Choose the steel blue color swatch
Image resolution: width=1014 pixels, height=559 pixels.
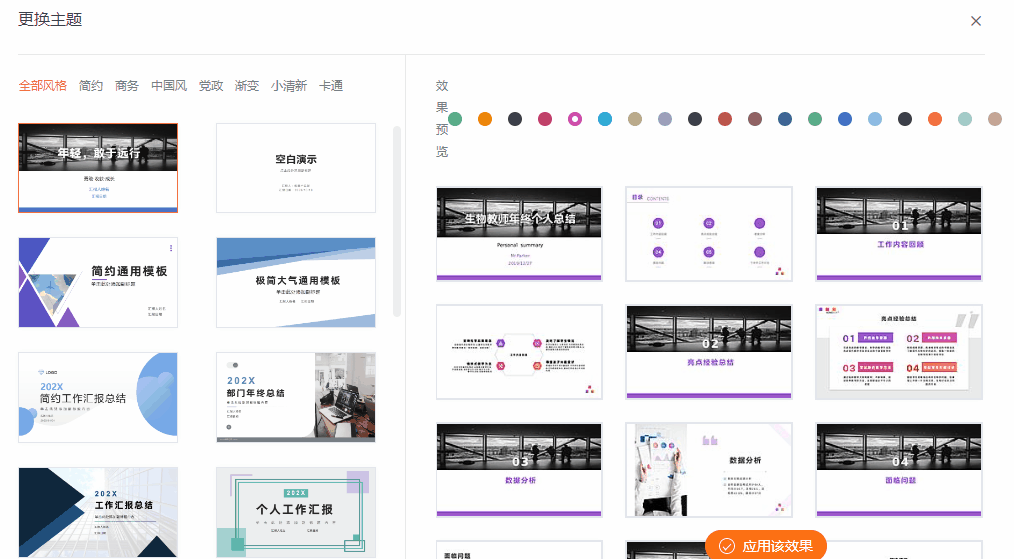(x=785, y=119)
